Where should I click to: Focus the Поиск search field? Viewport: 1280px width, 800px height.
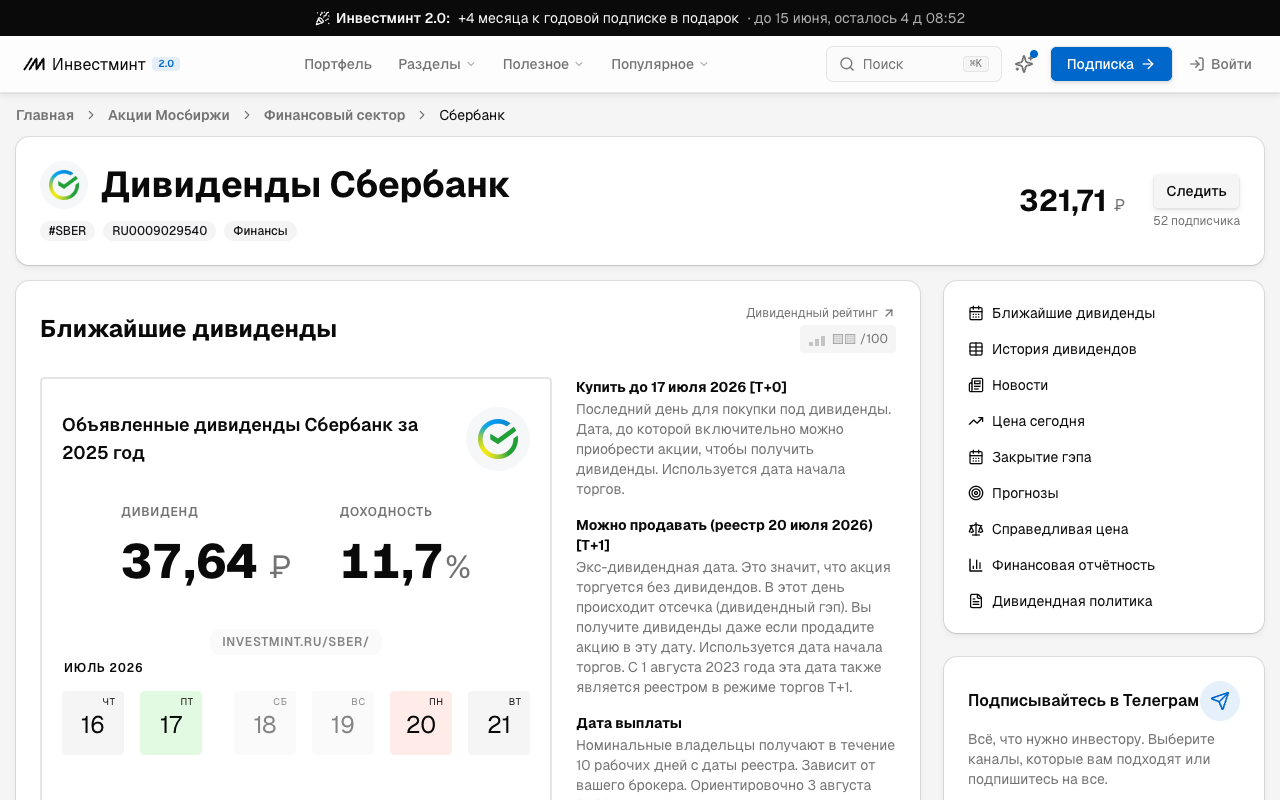pos(914,64)
